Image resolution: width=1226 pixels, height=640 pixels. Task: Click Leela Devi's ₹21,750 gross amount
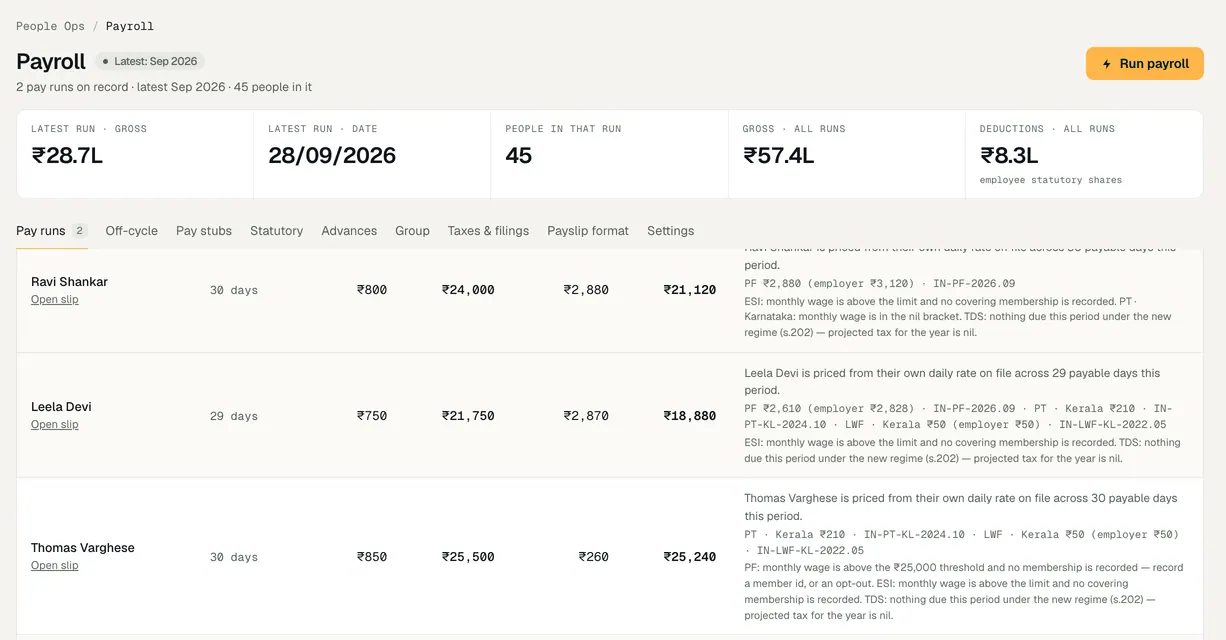[x=468, y=416]
